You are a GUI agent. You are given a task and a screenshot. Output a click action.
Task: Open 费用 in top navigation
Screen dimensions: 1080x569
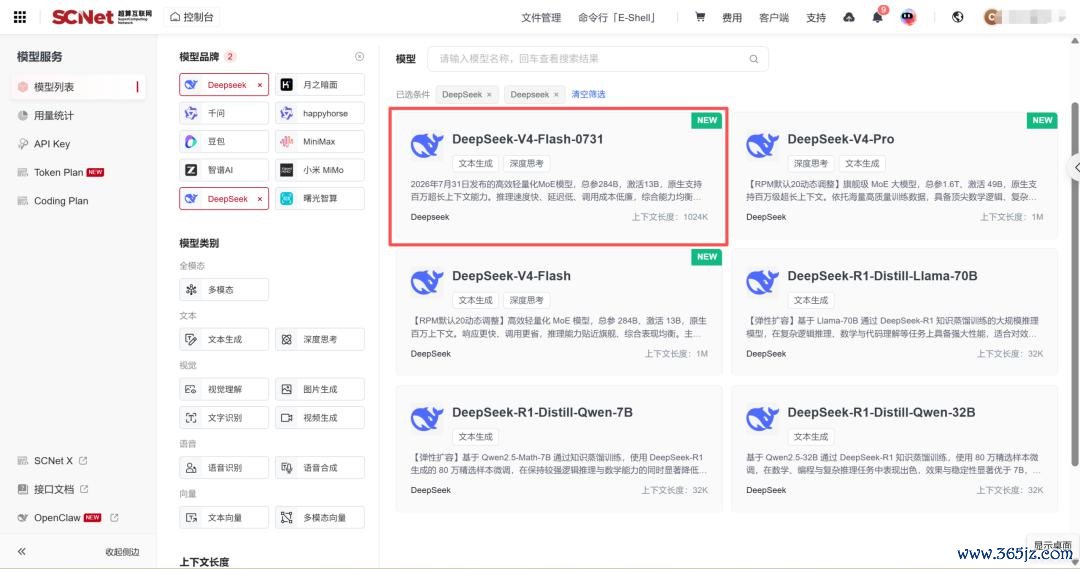click(731, 18)
